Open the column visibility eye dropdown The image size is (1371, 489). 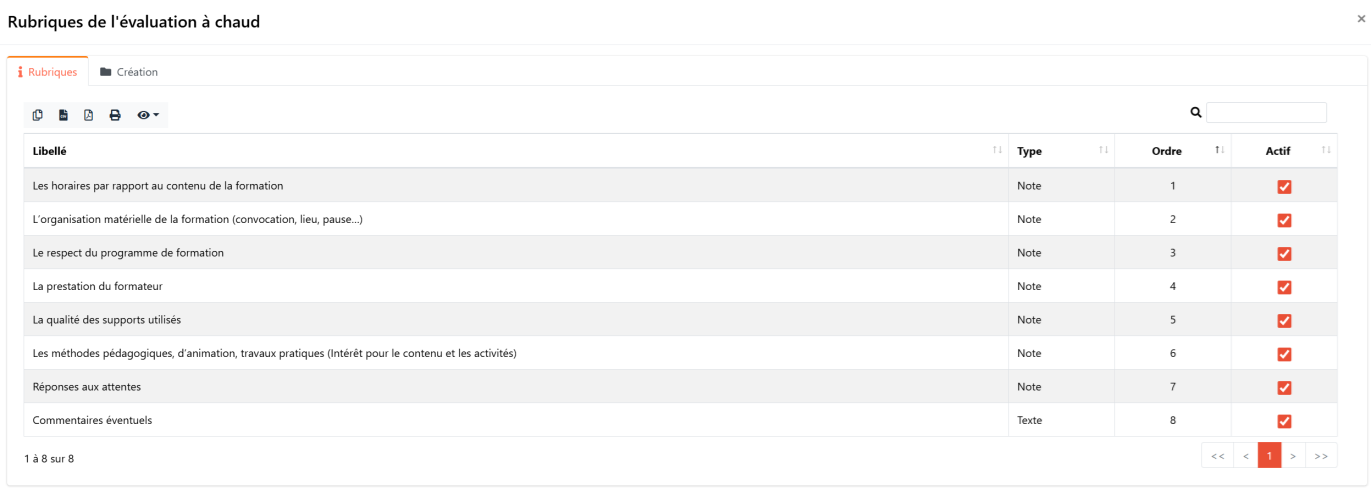[x=148, y=115]
